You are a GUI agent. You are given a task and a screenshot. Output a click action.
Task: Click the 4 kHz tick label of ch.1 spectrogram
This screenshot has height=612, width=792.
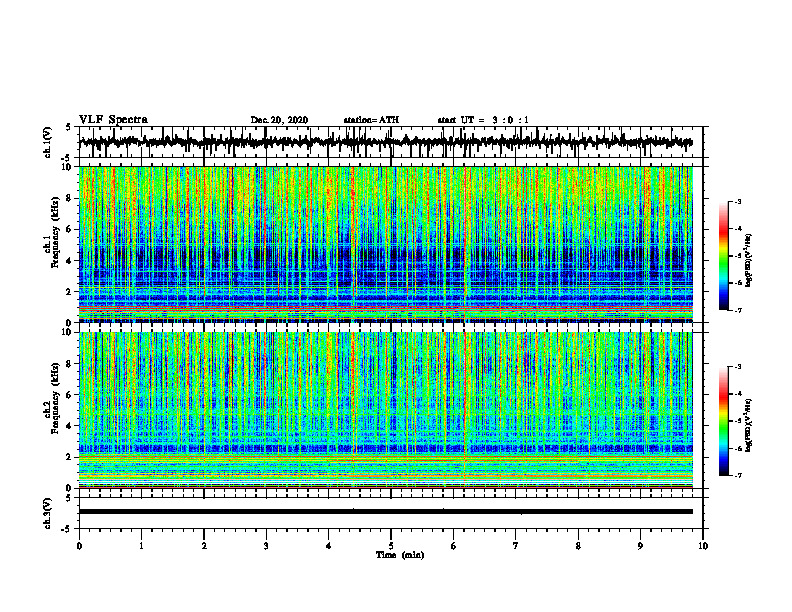pyautogui.click(x=69, y=261)
